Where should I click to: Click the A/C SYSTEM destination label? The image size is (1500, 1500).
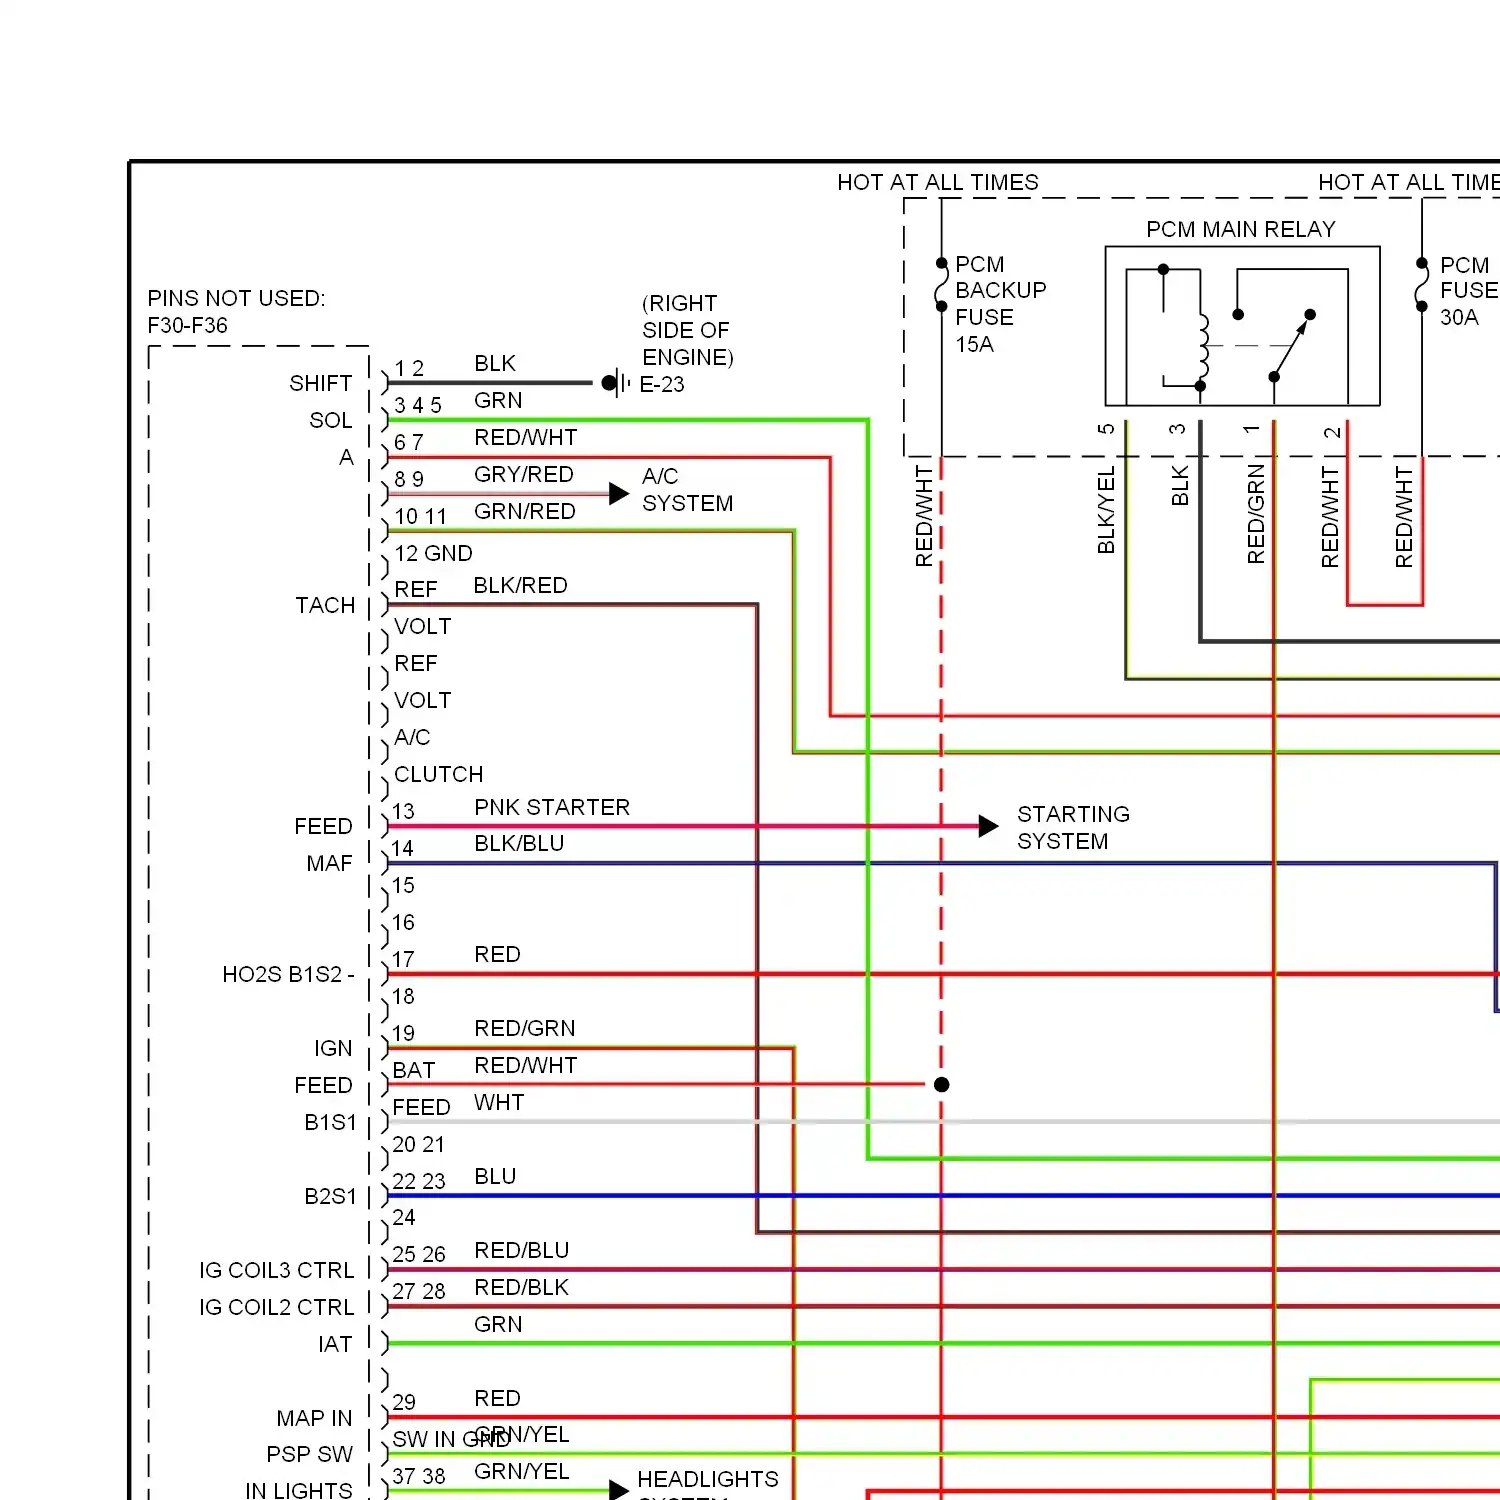coord(687,490)
